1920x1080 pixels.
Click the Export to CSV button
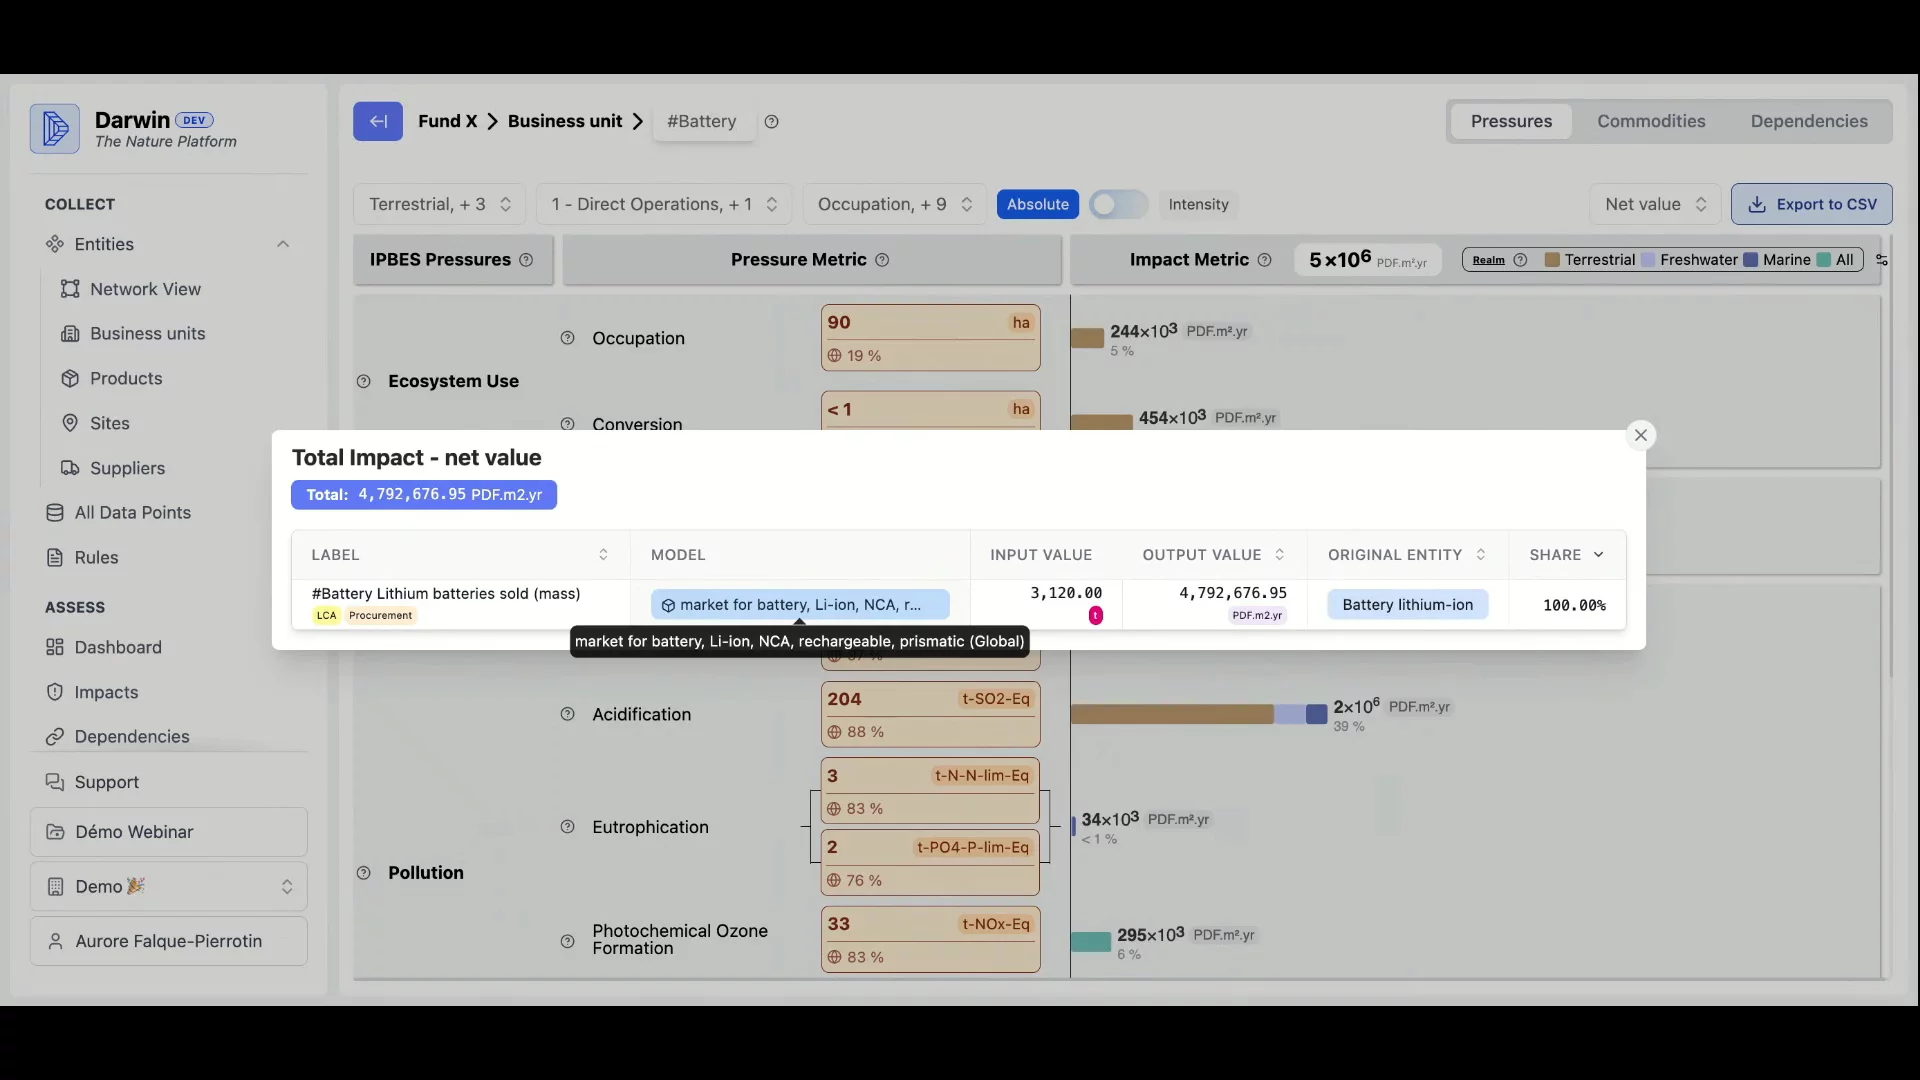pyautogui.click(x=1811, y=204)
